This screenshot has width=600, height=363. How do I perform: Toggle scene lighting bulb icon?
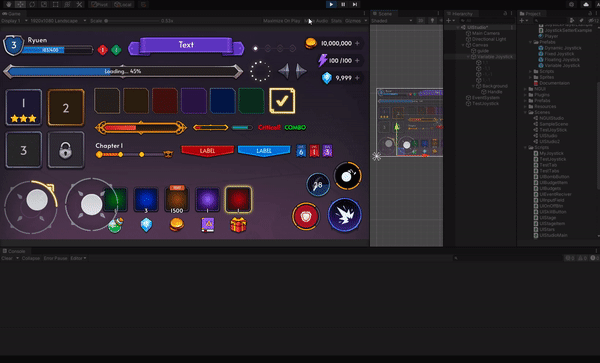click(432, 21)
